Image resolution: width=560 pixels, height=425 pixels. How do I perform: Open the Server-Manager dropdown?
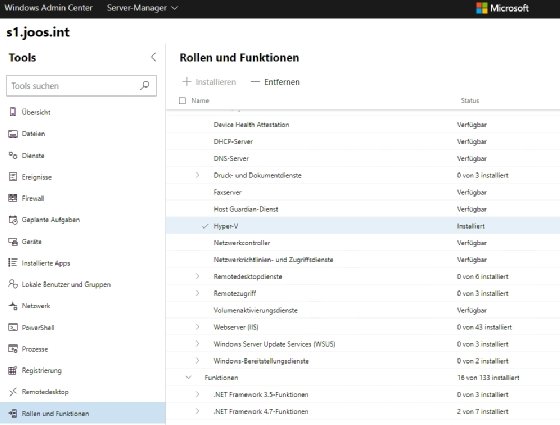(142, 8)
